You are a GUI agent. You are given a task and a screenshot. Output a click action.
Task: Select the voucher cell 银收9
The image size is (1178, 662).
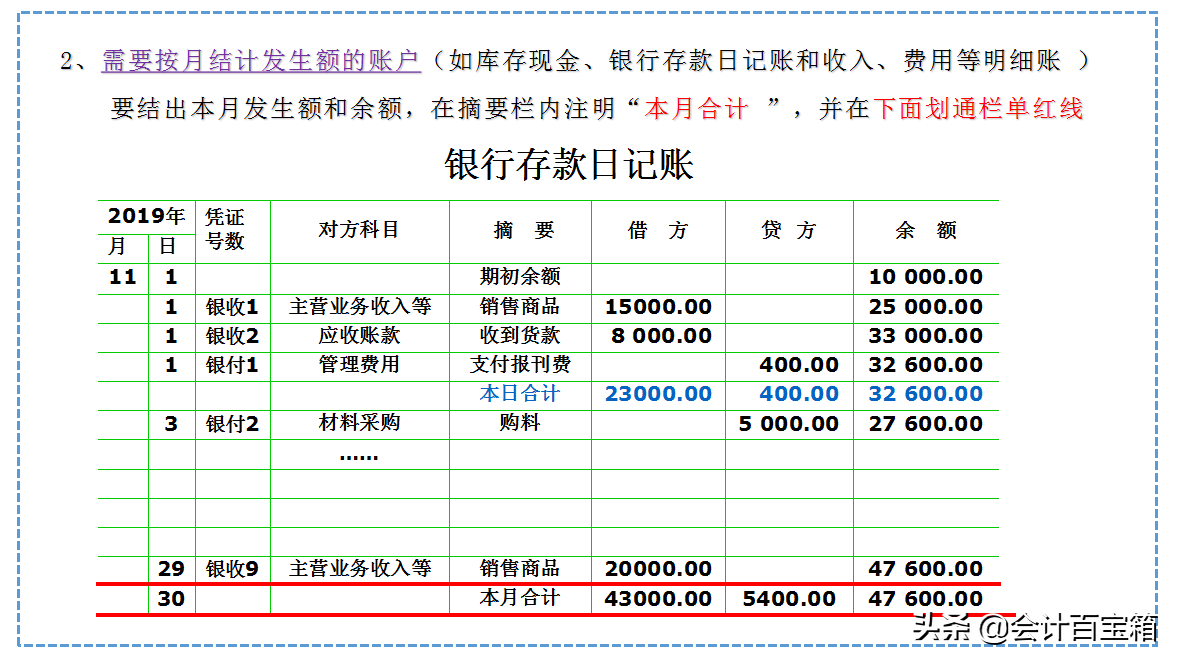233,568
